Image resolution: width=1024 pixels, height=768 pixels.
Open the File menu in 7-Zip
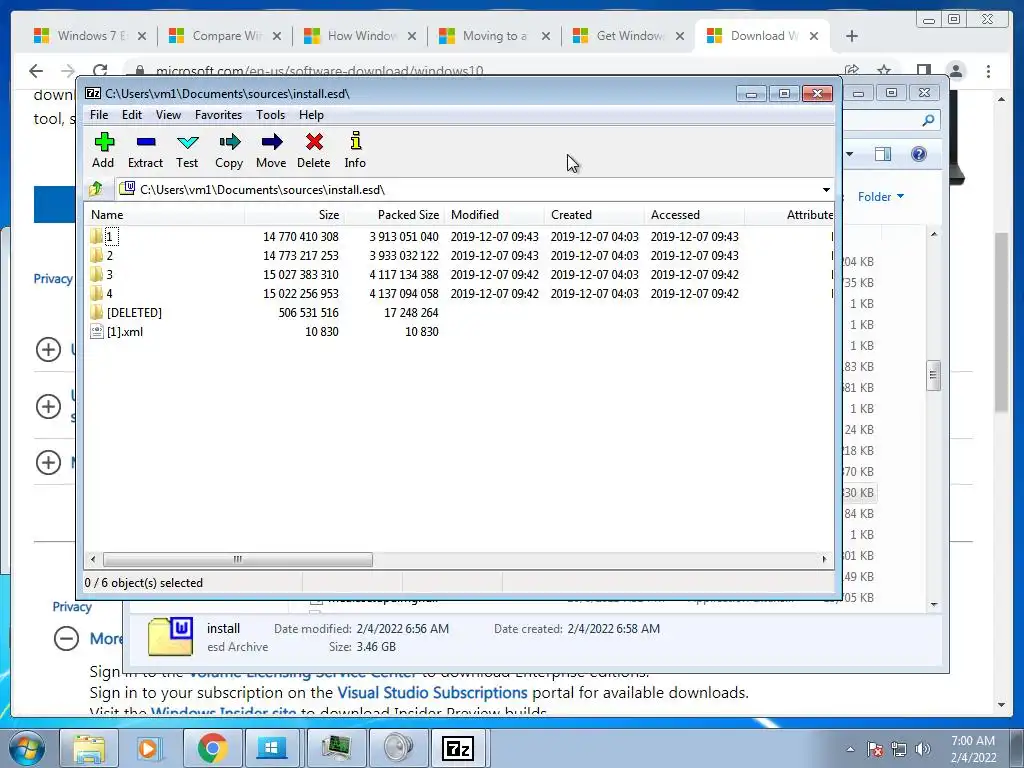point(99,115)
